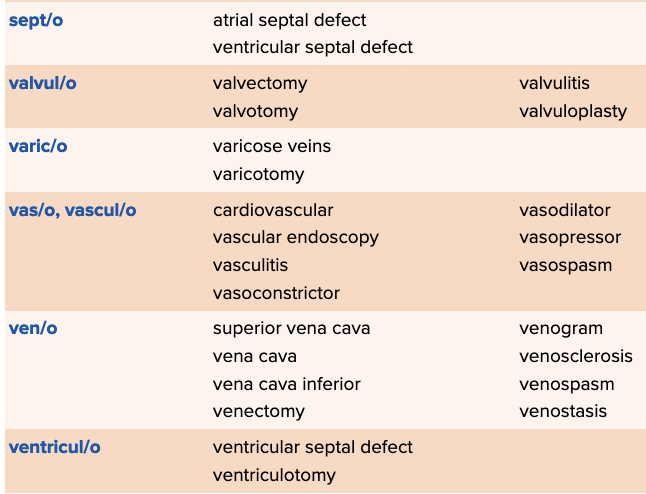
Task: Click the vas/o, vascul/o heading
Action: click(72, 210)
